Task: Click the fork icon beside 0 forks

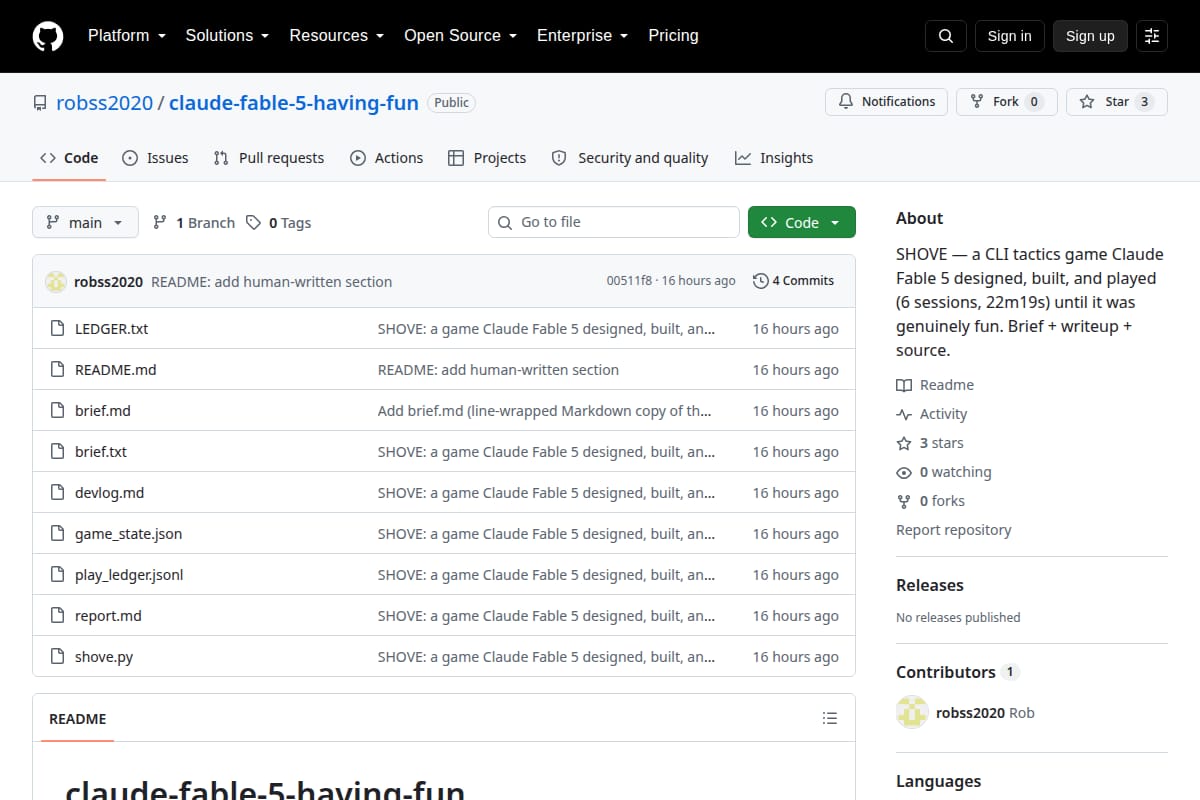Action: 904,501
